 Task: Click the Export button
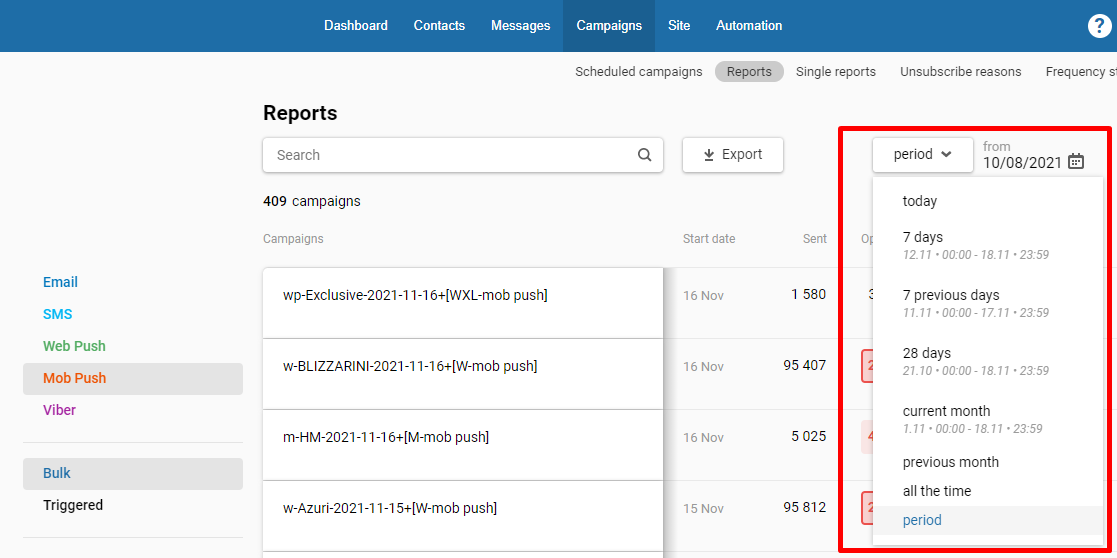click(732, 155)
